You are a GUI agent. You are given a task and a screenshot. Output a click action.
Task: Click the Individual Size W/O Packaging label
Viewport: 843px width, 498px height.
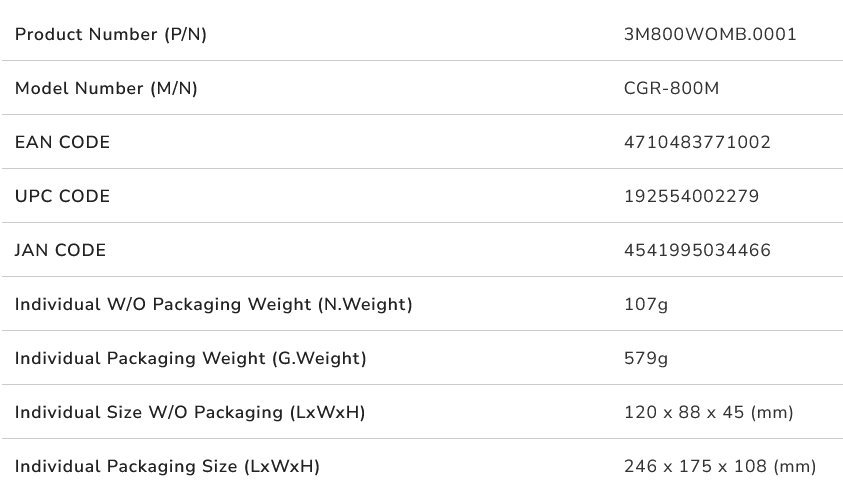[189, 412]
